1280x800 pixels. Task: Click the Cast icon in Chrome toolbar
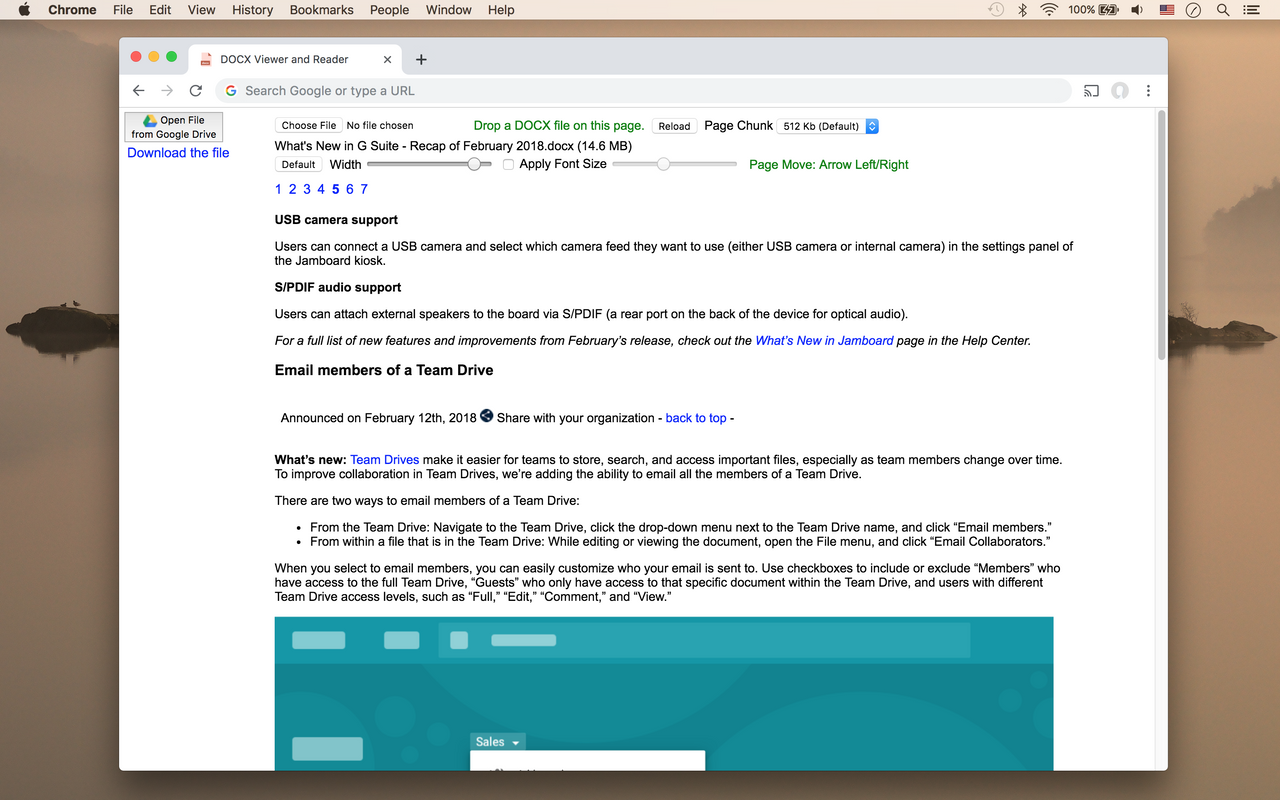(1091, 90)
